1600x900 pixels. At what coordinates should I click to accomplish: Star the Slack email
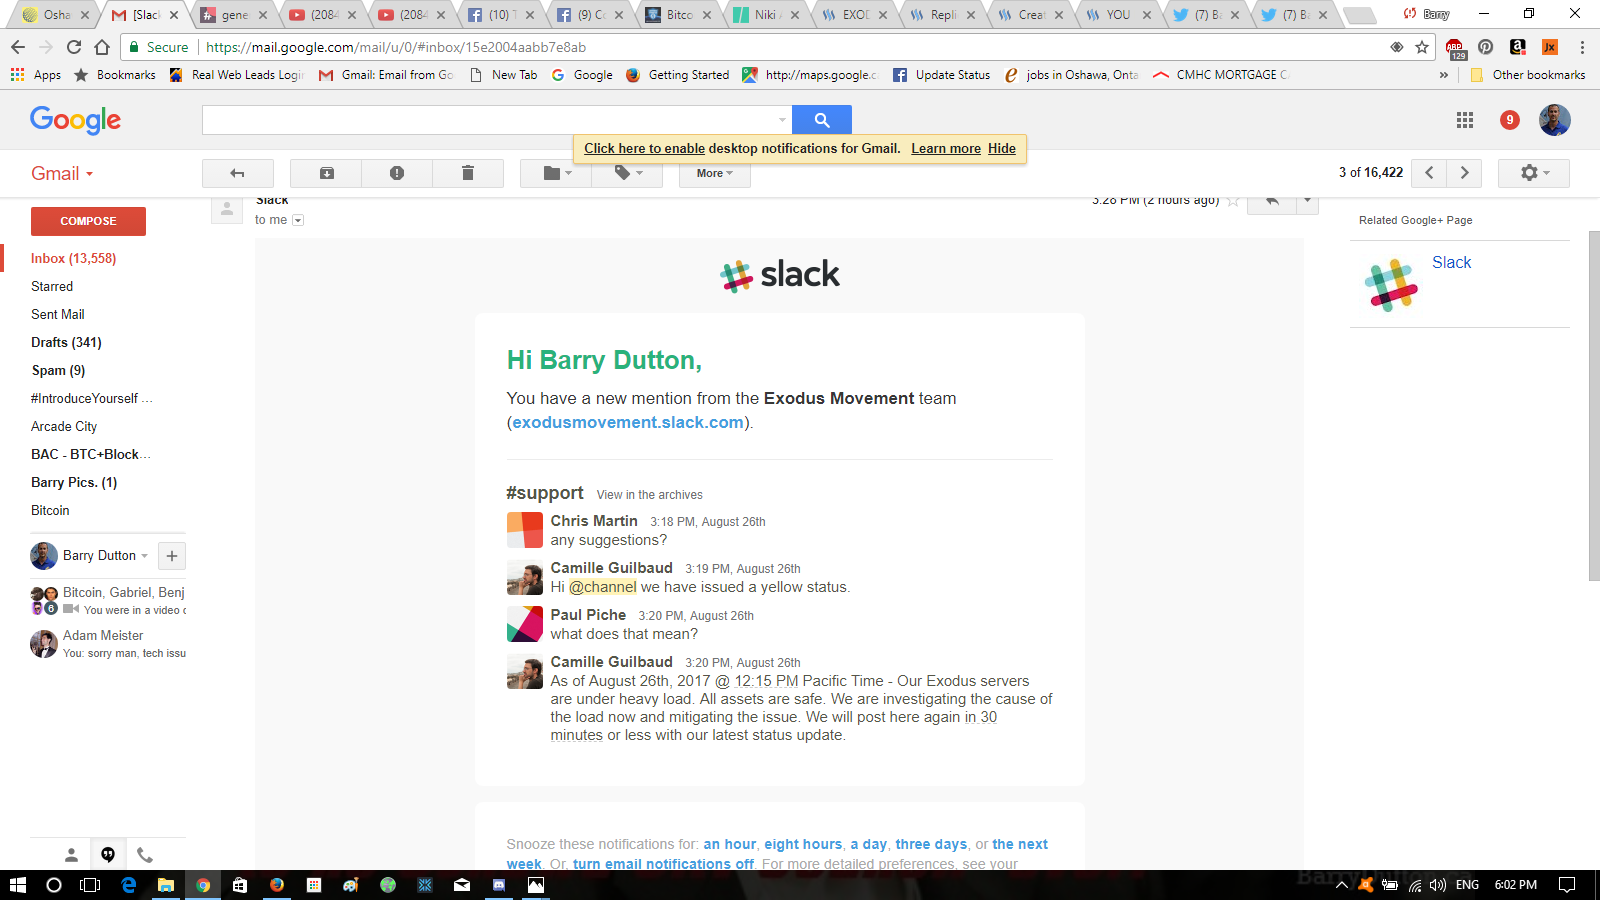1233,201
